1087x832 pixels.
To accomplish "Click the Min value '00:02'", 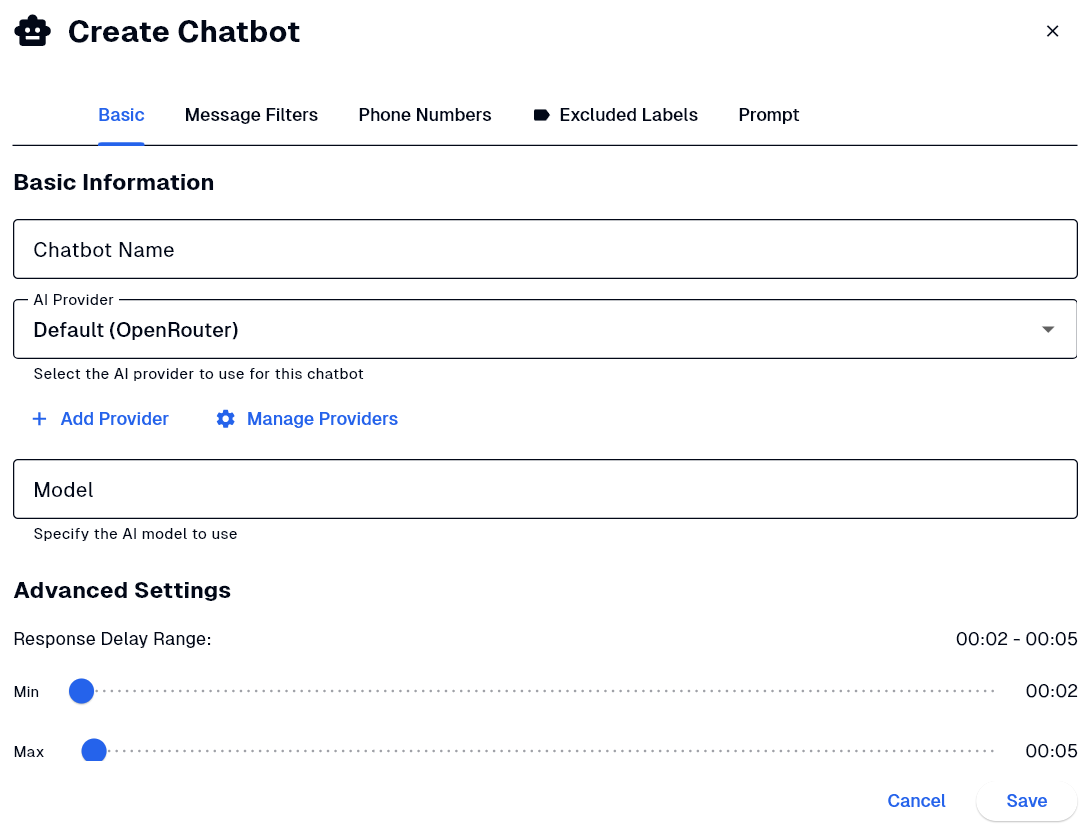I will pyautogui.click(x=1052, y=691).
